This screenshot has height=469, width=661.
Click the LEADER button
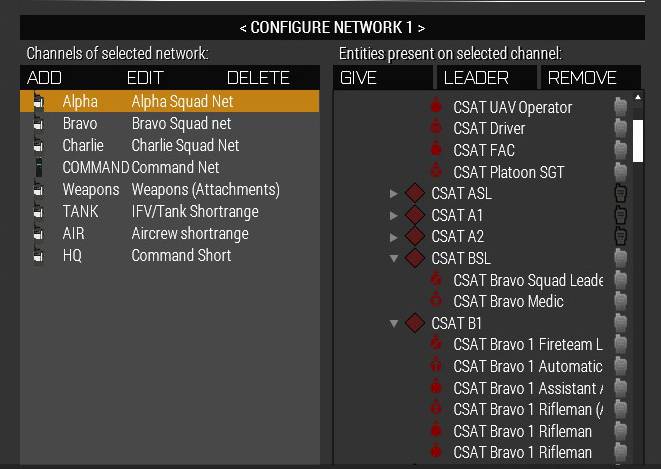(x=487, y=78)
